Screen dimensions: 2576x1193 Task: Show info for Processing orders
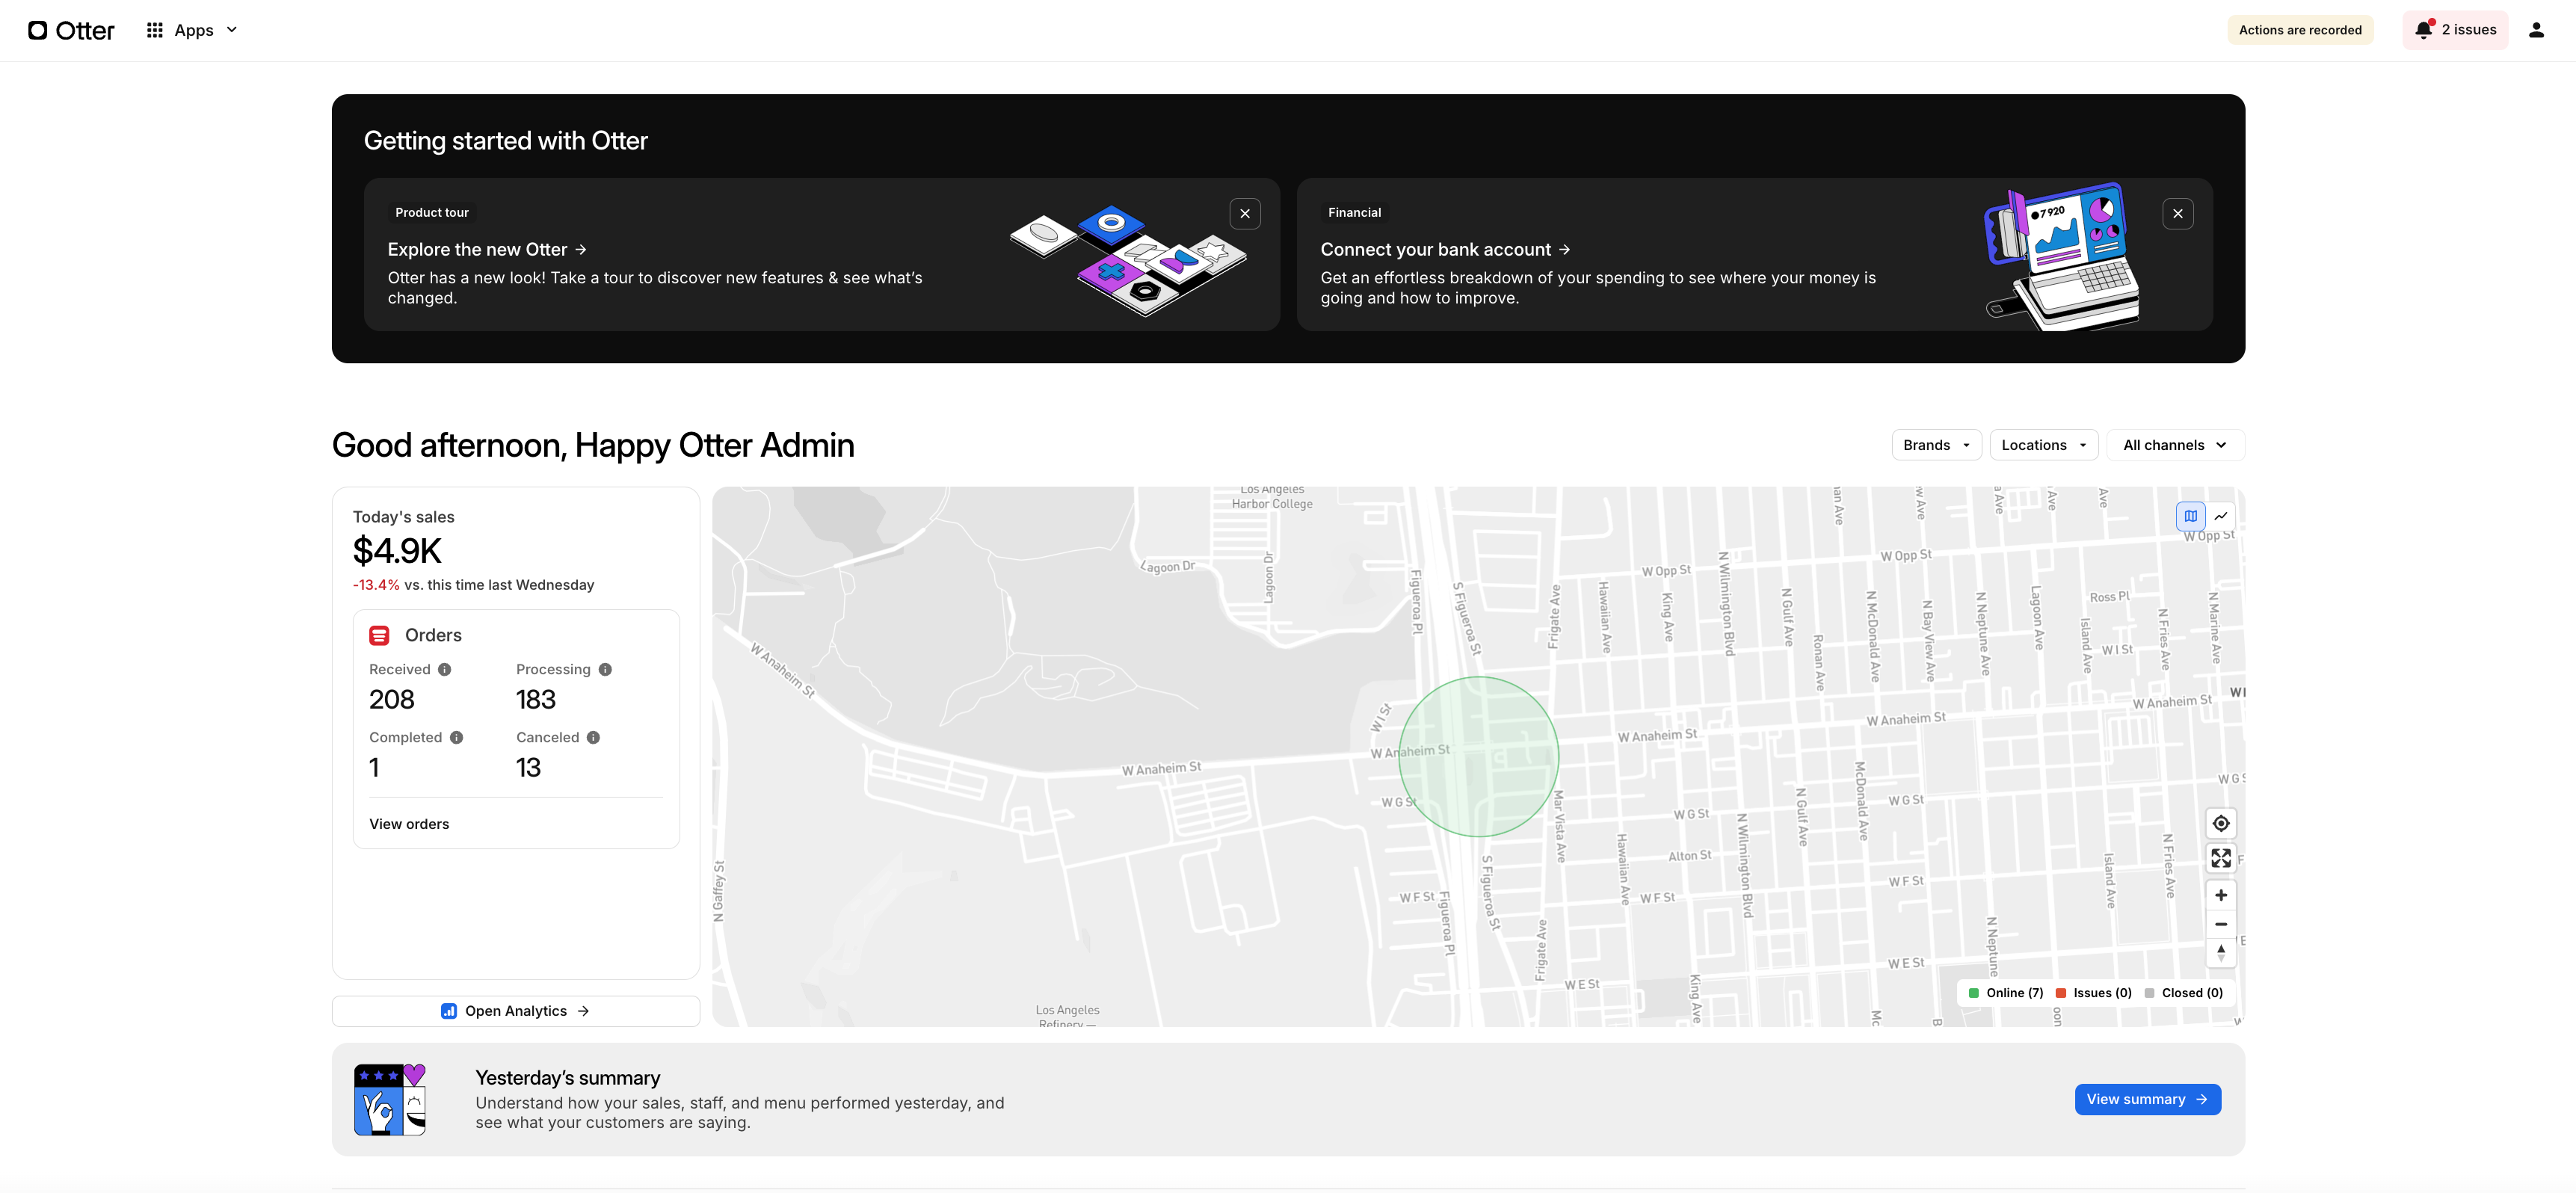(605, 670)
